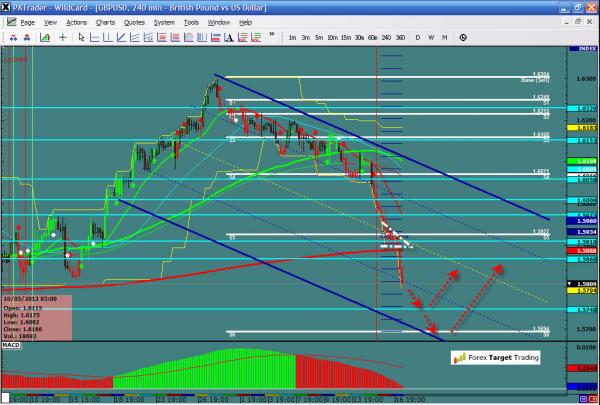Open the View menu
The image size is (600, 405).
[x=50, y=23]
